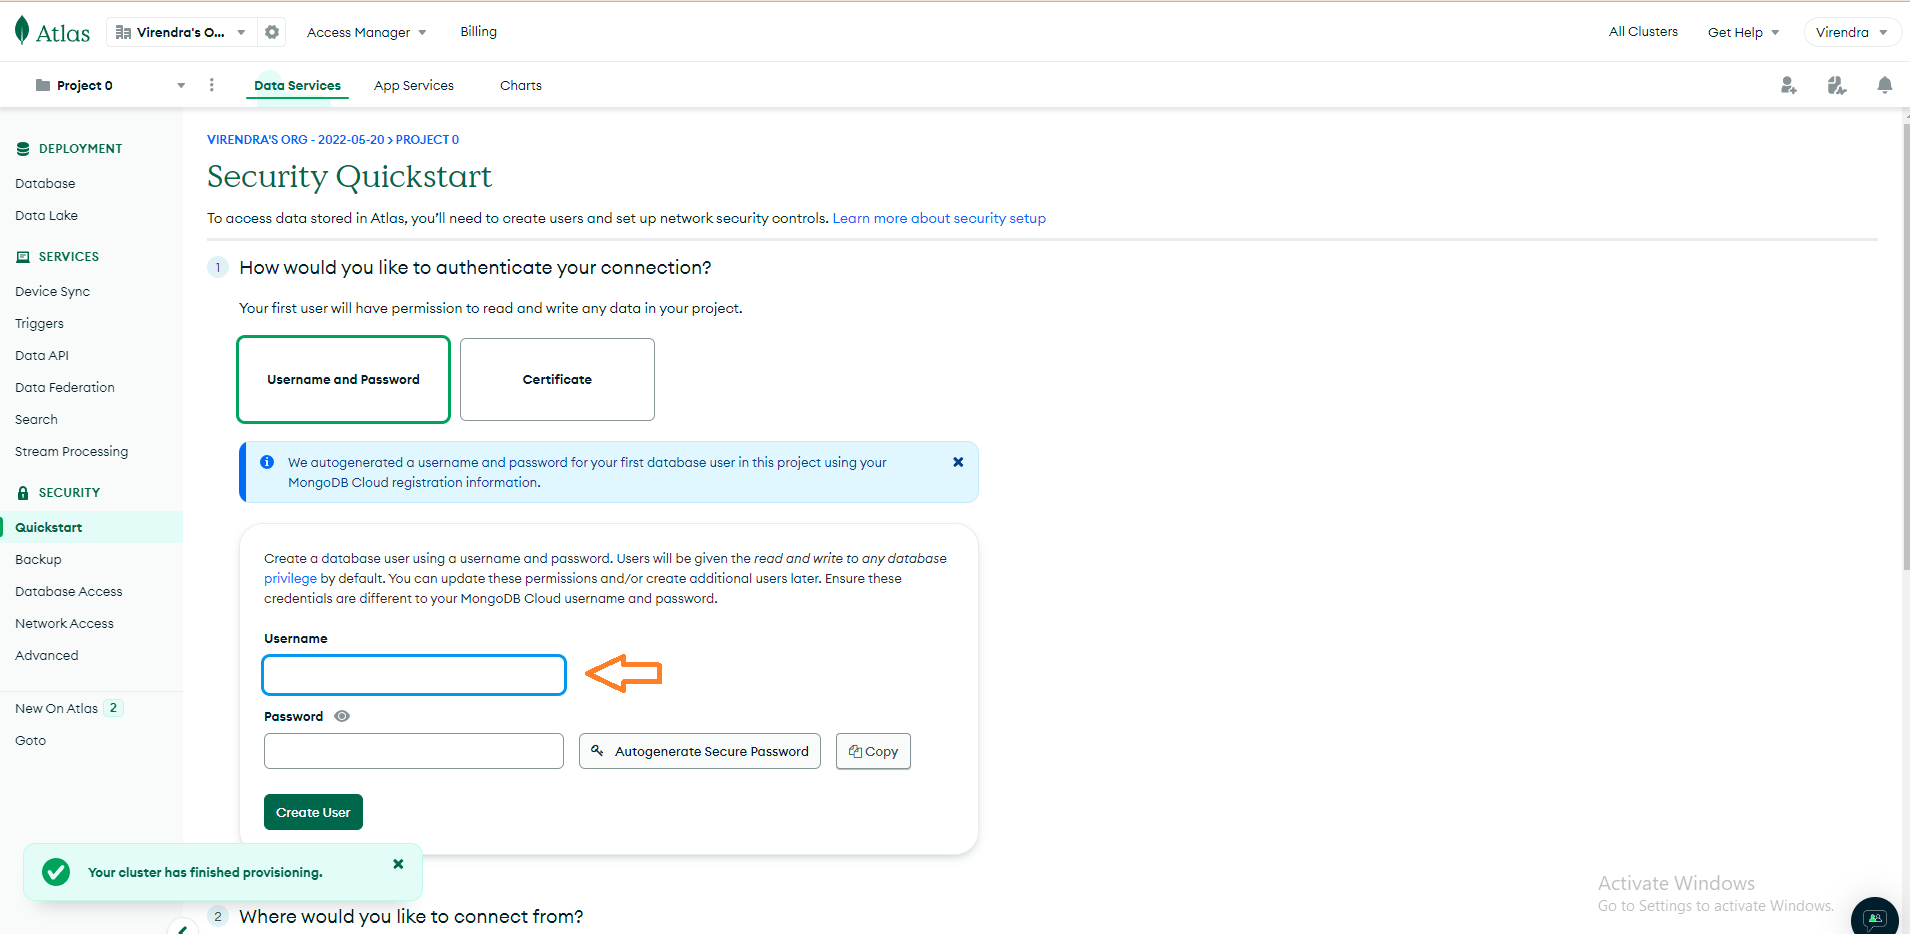The width and height of the screenshot is (1910, 934).
Task: Open the invite user icon
Action: (1788, 85)
